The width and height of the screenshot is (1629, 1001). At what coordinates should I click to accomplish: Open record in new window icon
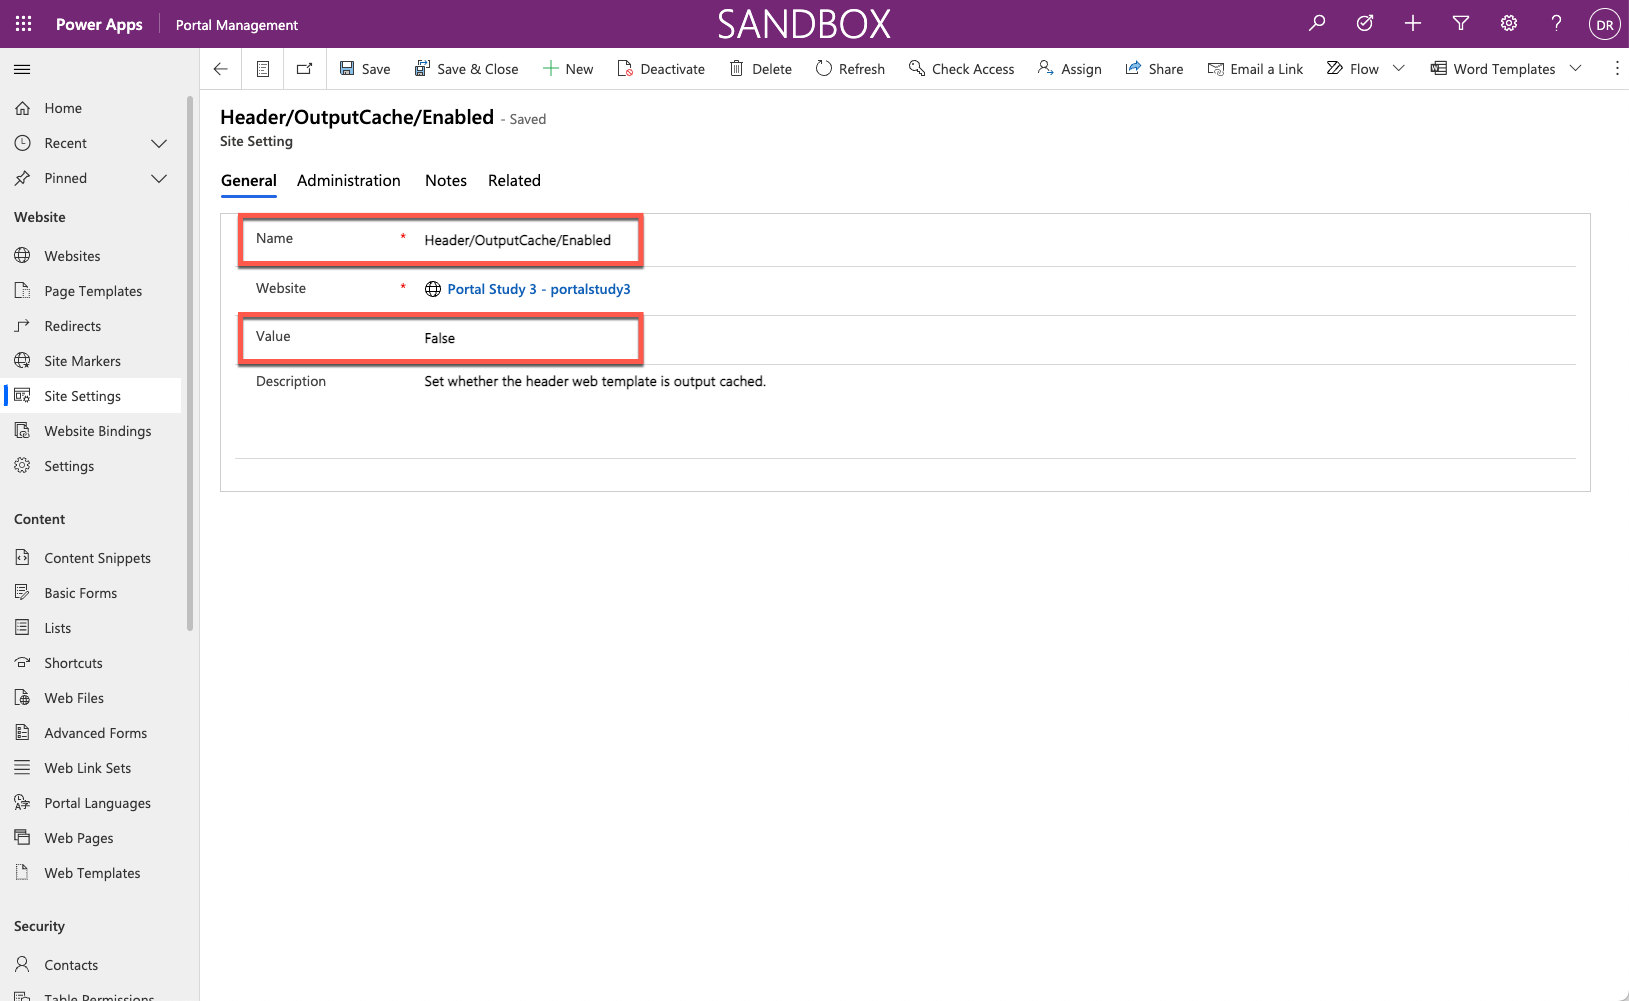pyautogui.click(x=305, y=69)
